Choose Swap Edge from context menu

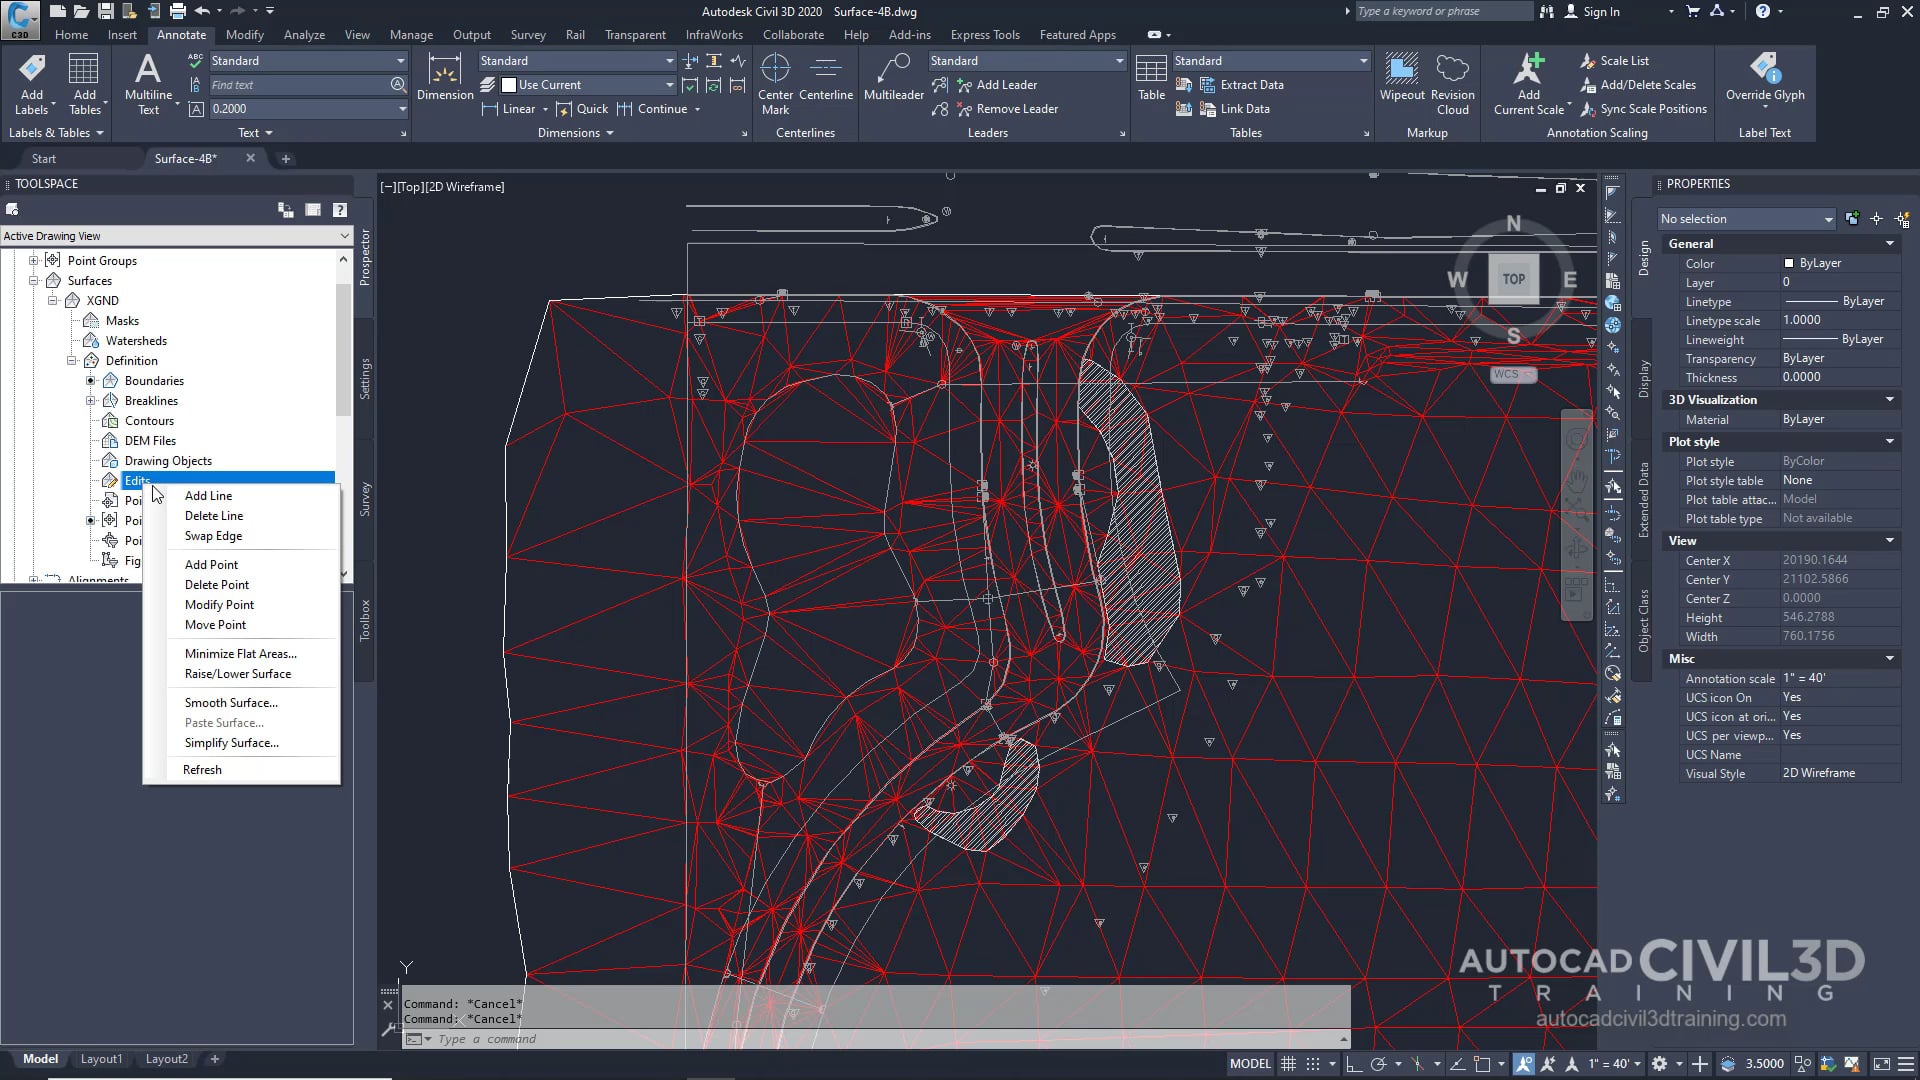(213, 536)
